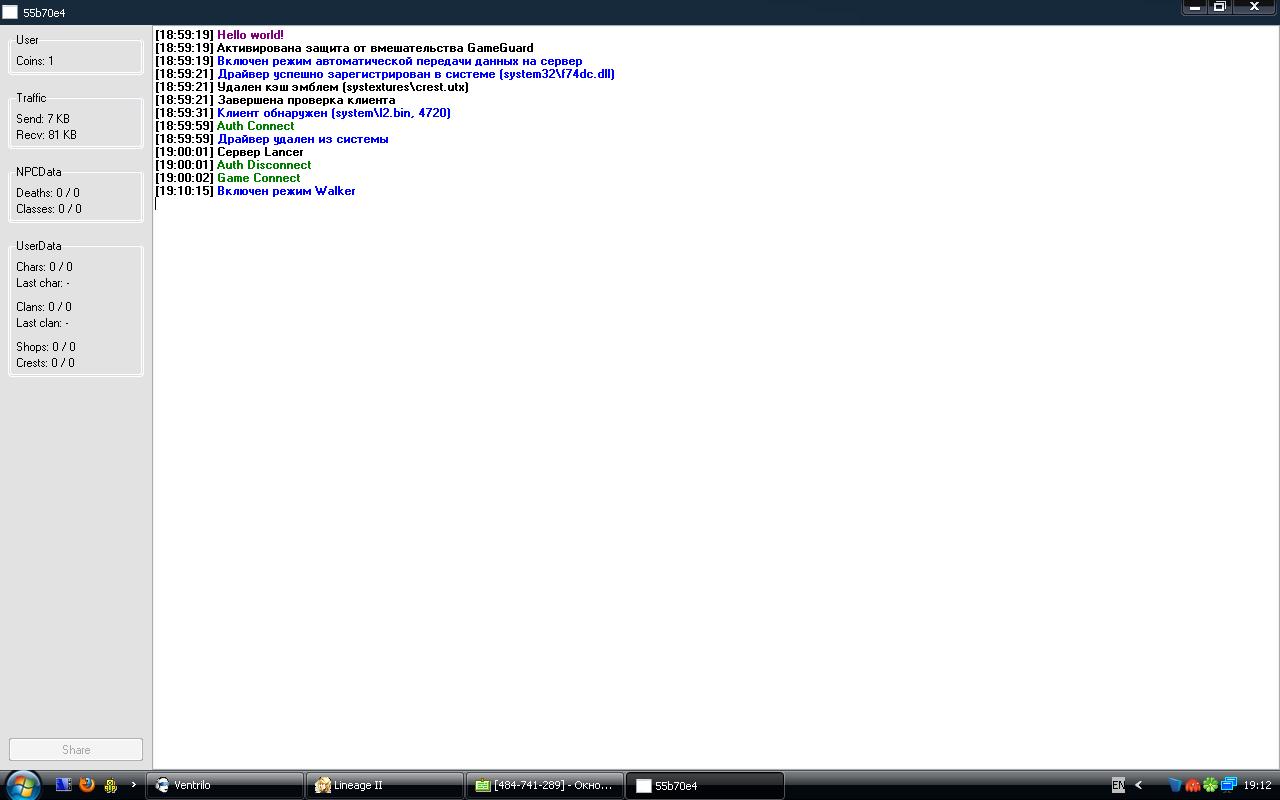Click the 55b70e4 taskbar button
The image size is (1280, 800).
(x=705, y=785)
